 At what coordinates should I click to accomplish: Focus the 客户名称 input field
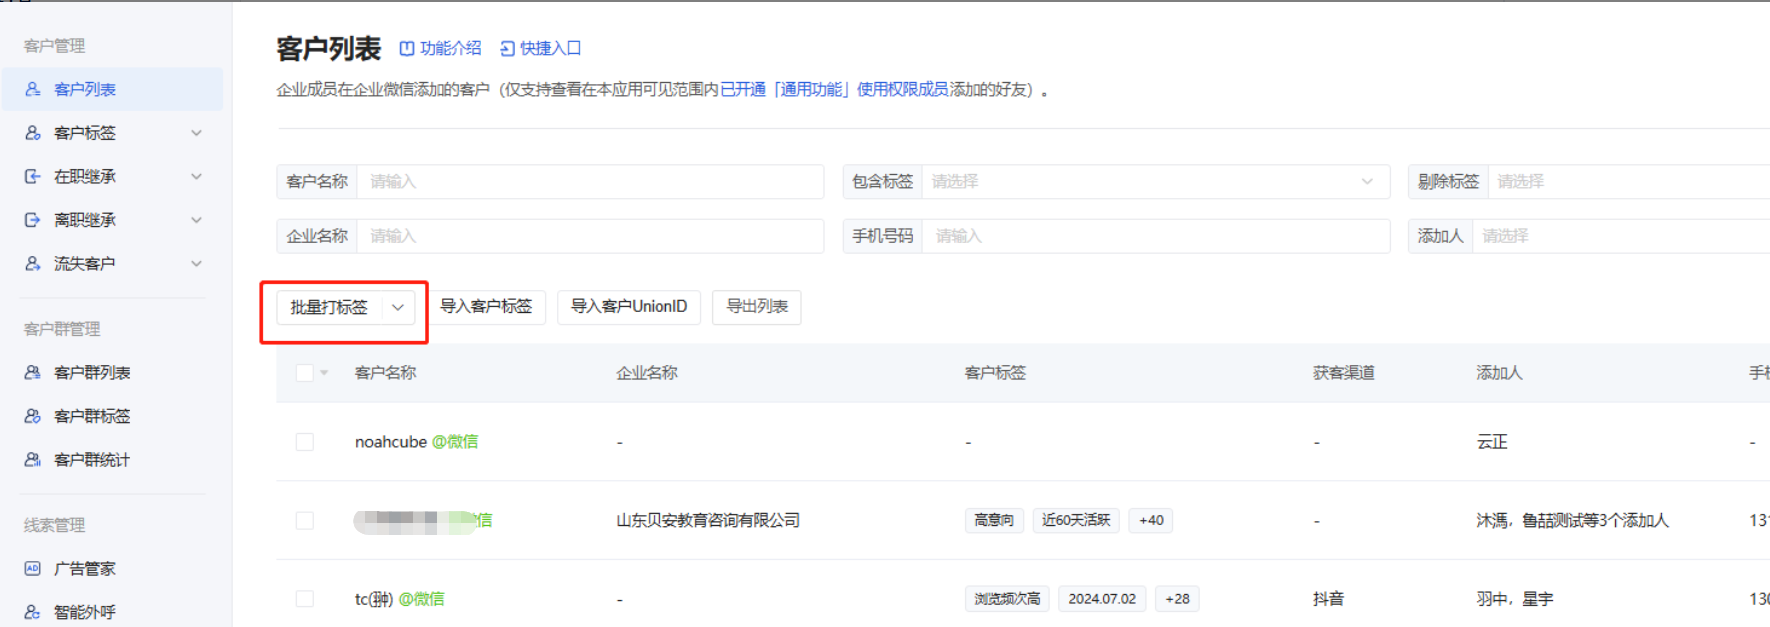coord(590,181)
